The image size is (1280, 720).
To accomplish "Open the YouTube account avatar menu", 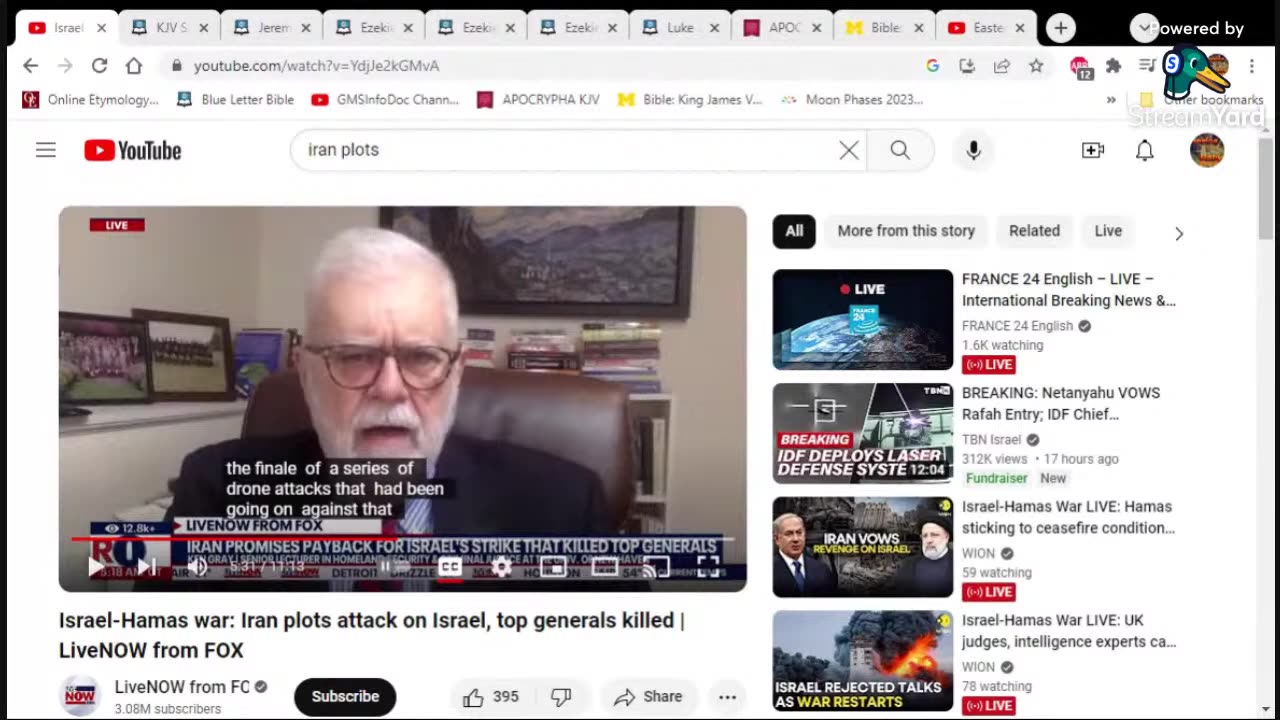I will click(1207, 150).
